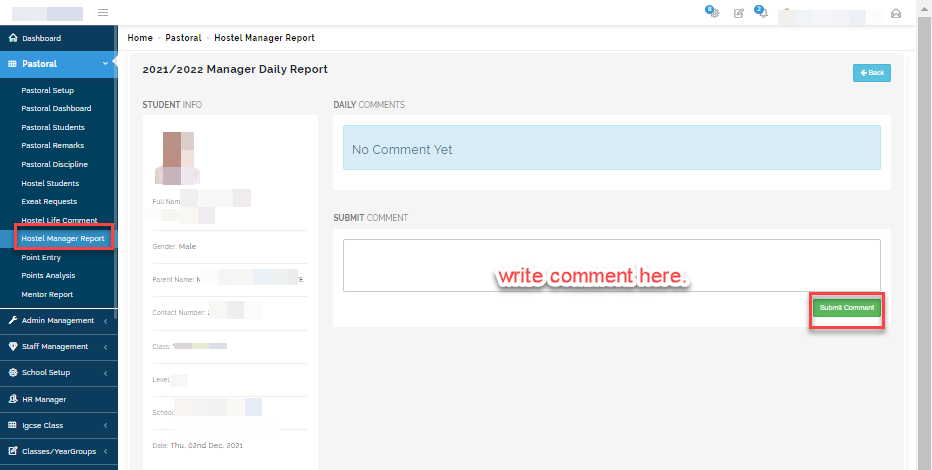Open Pastoral Discipline menu item
This screenshot has height=470, width=932.
[x=55, y=165]
